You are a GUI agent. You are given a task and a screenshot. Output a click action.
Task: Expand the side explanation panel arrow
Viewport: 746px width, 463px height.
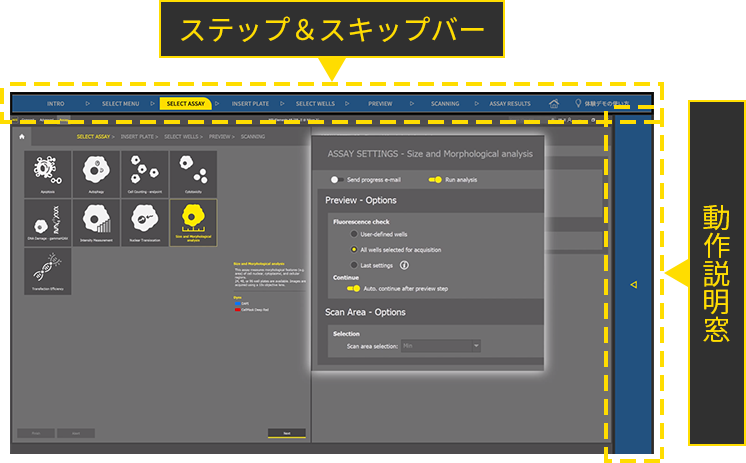(632, 285)
